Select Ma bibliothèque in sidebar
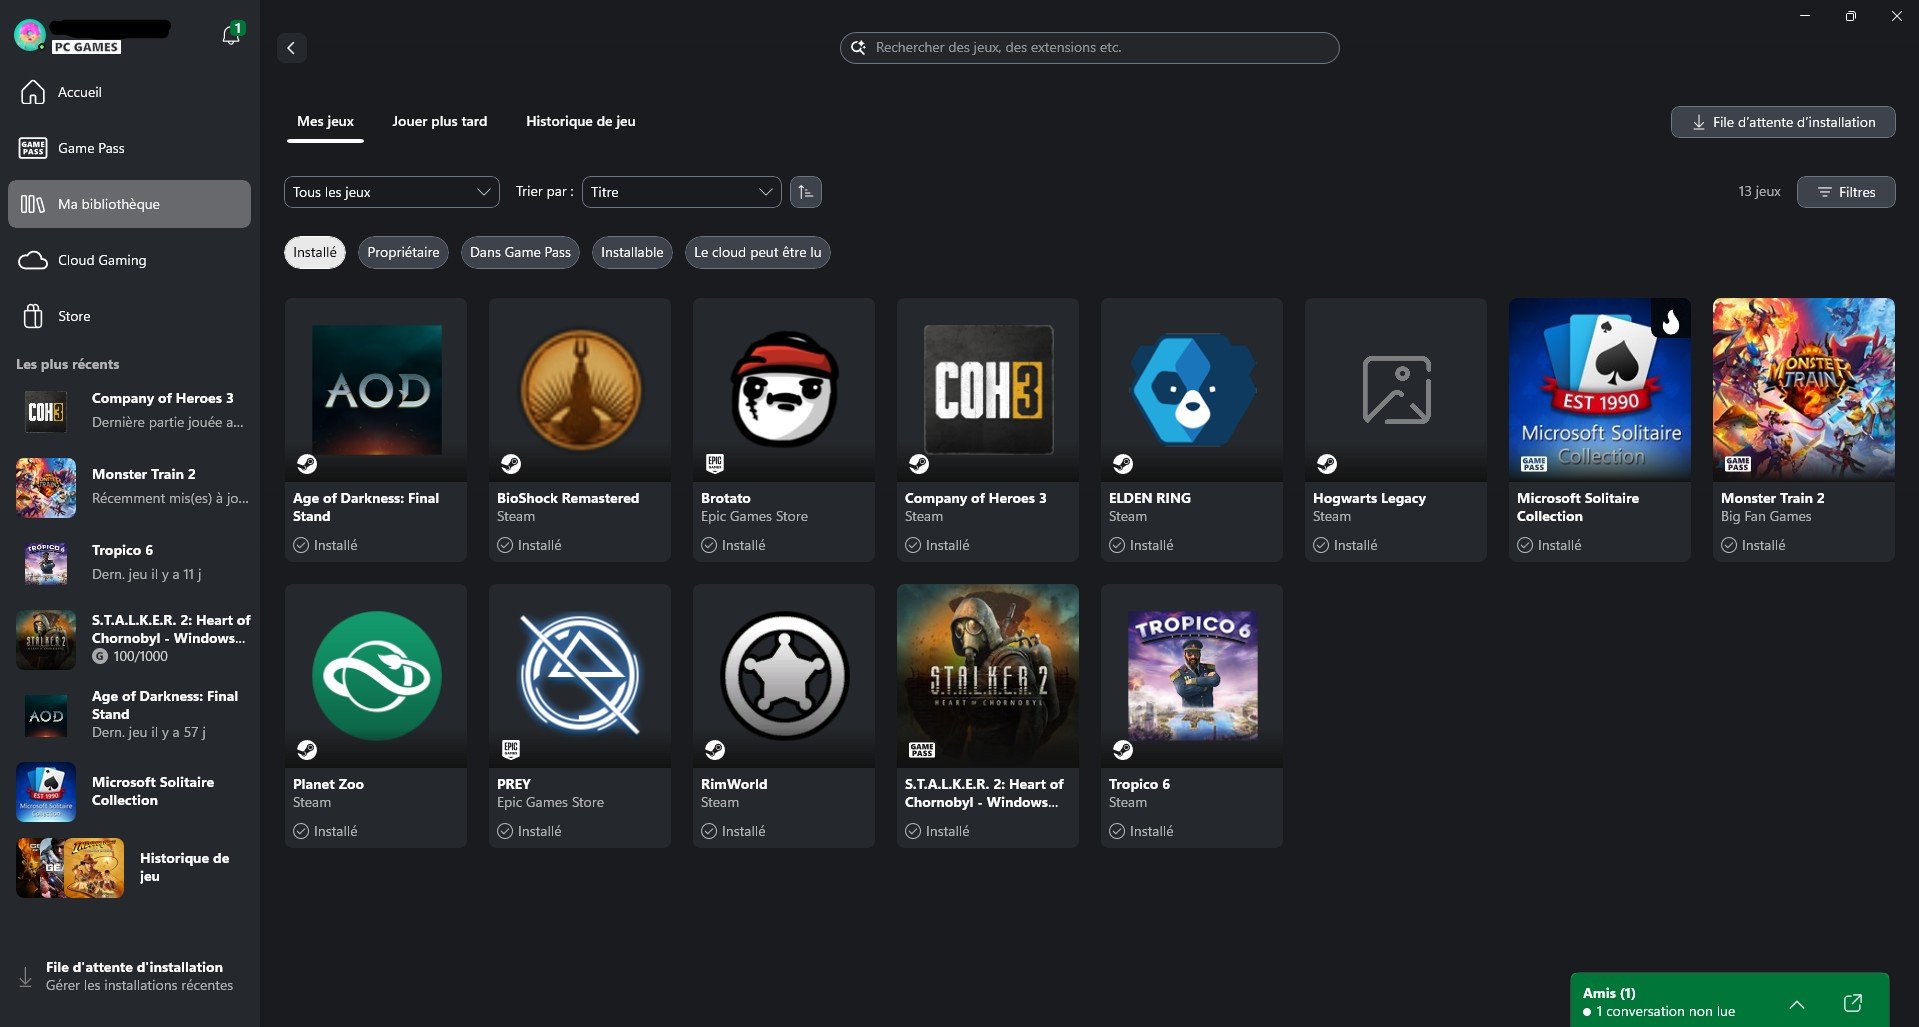 tap(129, 204)
